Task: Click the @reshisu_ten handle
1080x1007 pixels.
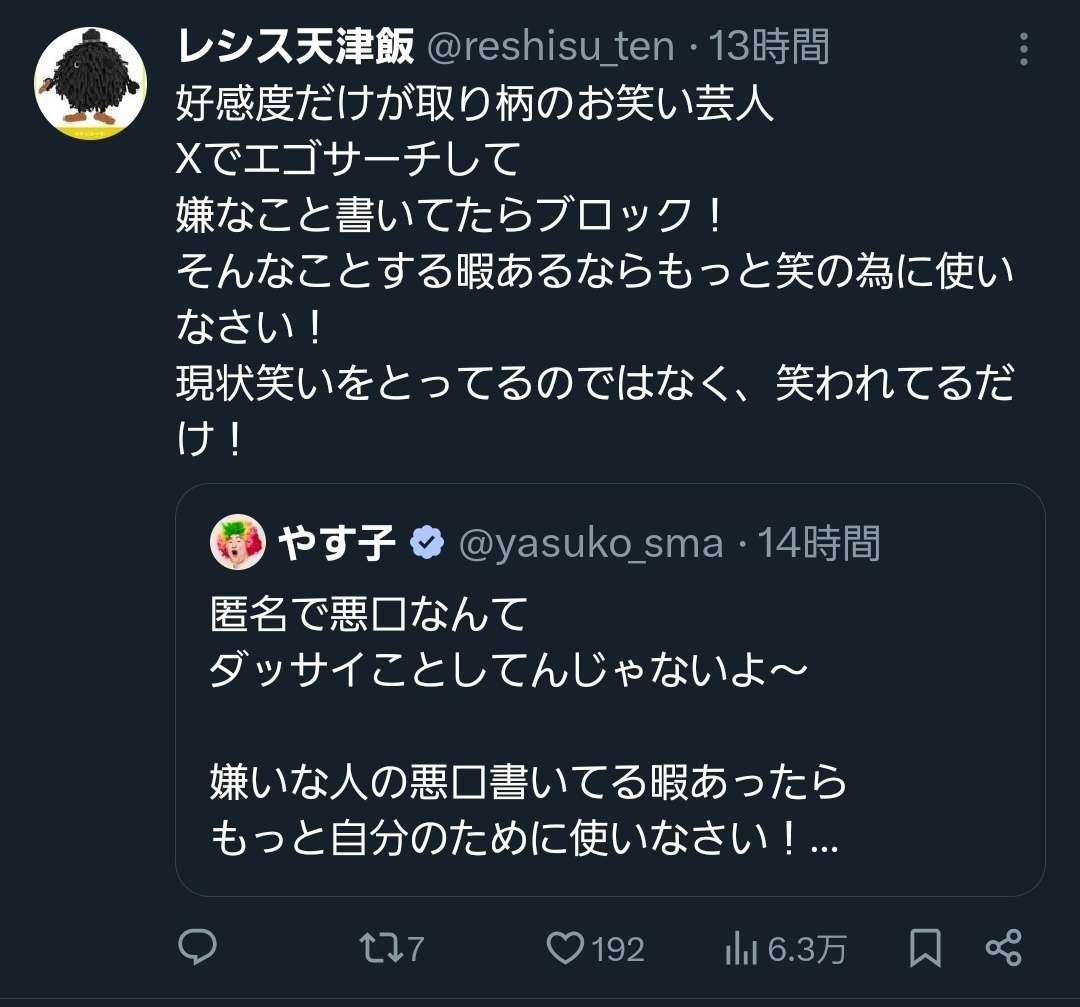Action: click(x=550, y=46)
